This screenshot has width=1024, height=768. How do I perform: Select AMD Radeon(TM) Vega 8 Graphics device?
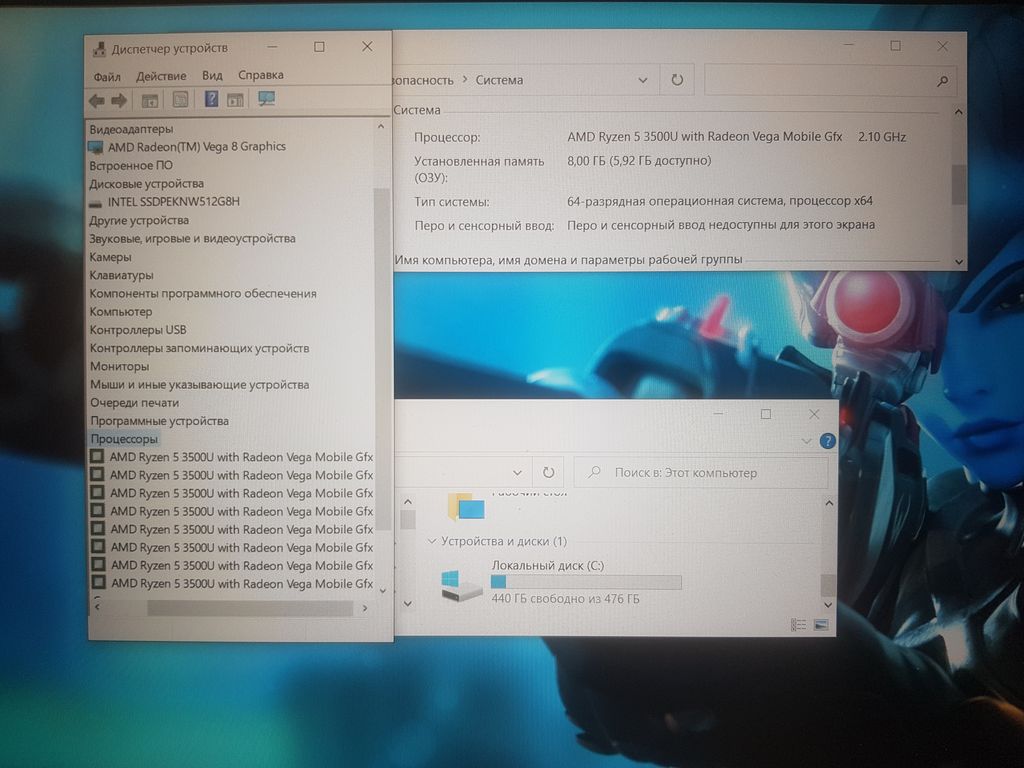[x=197, y=146]
